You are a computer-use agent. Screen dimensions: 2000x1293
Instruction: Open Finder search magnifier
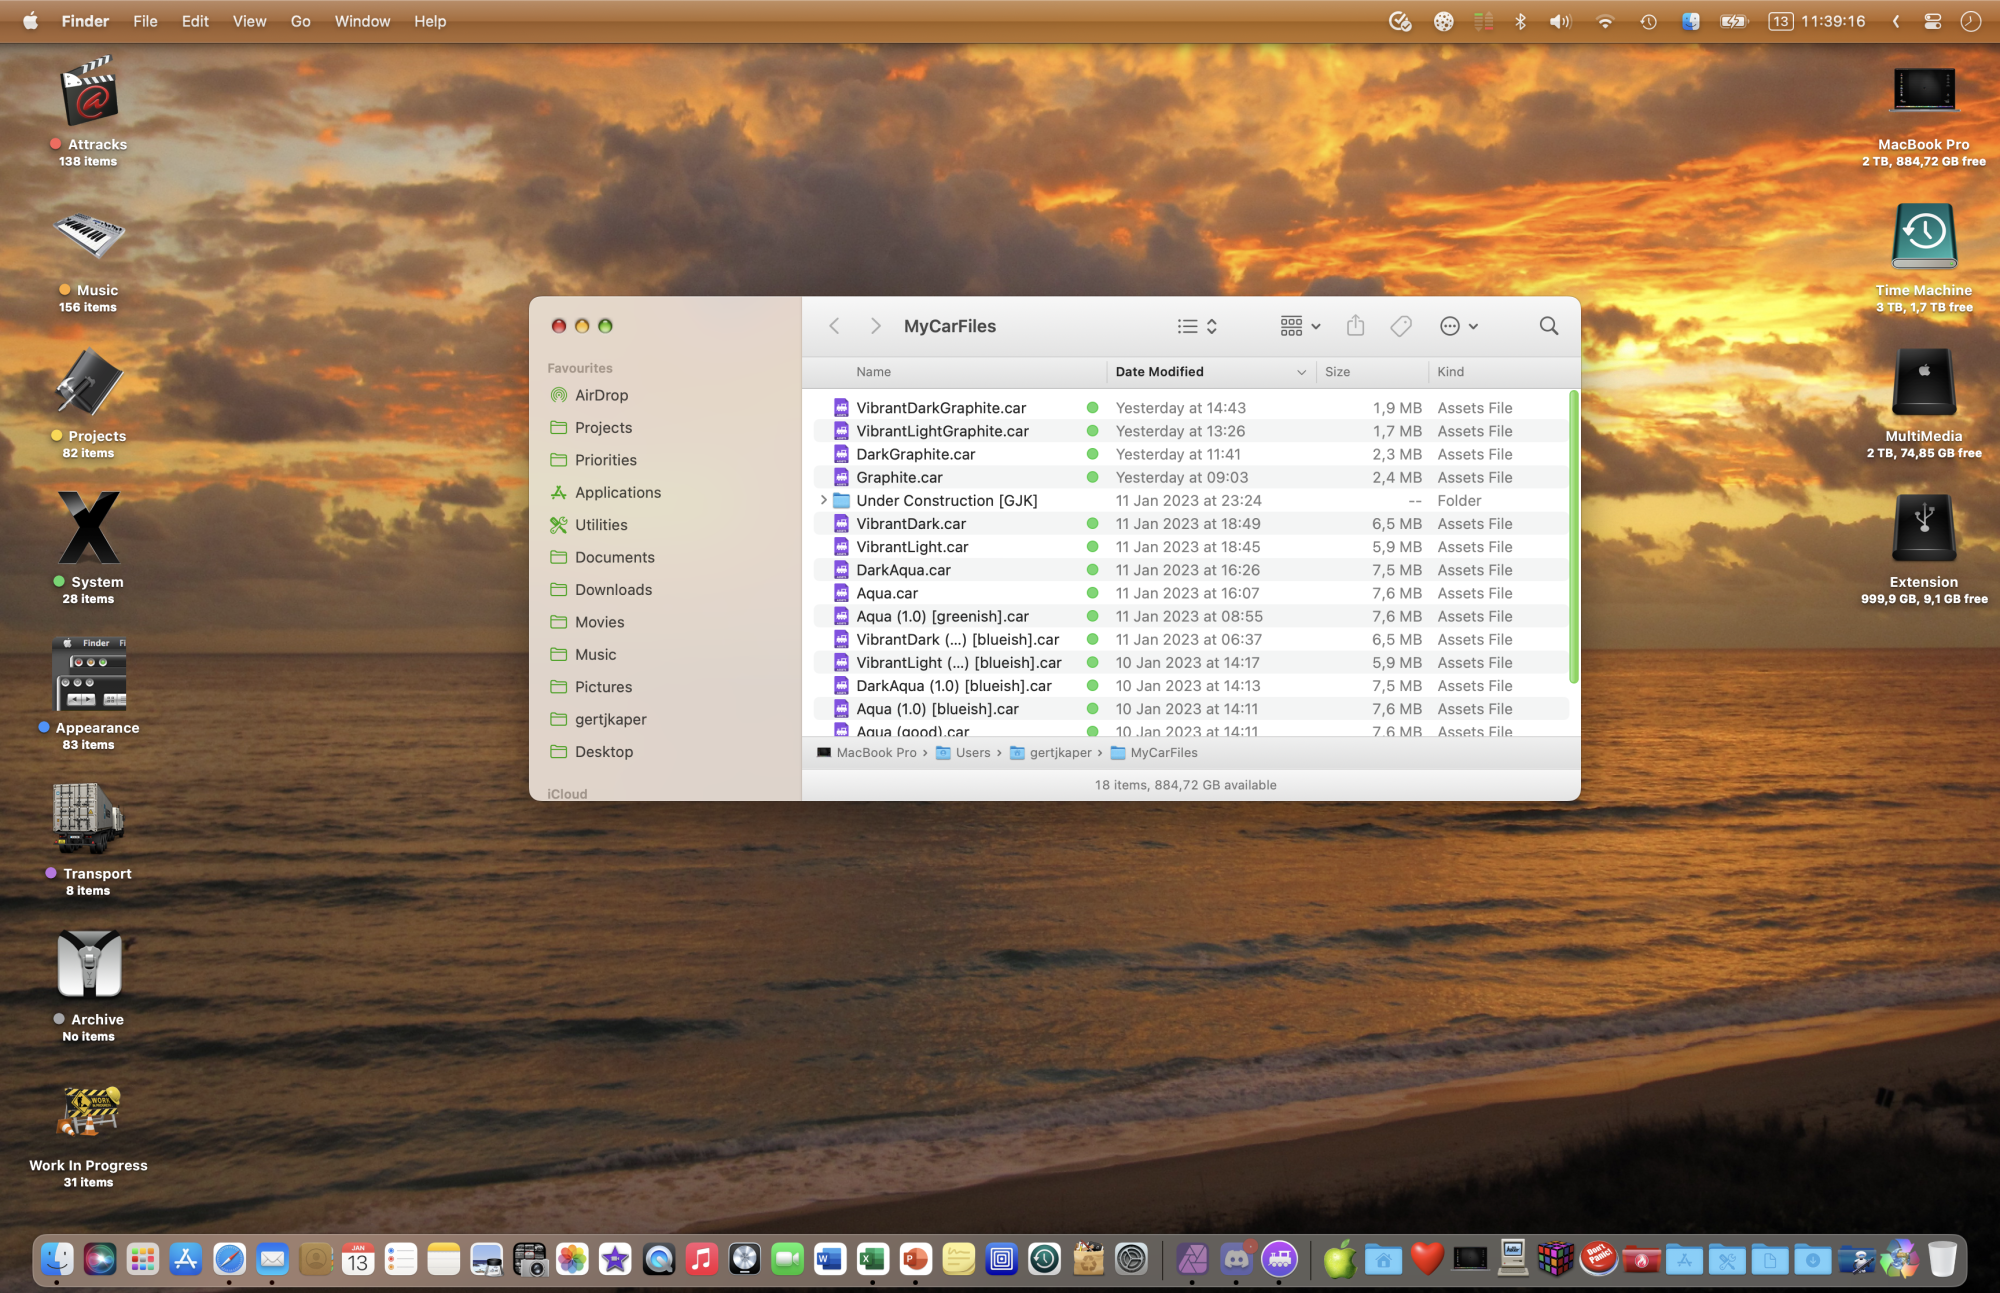[1548, 326]
